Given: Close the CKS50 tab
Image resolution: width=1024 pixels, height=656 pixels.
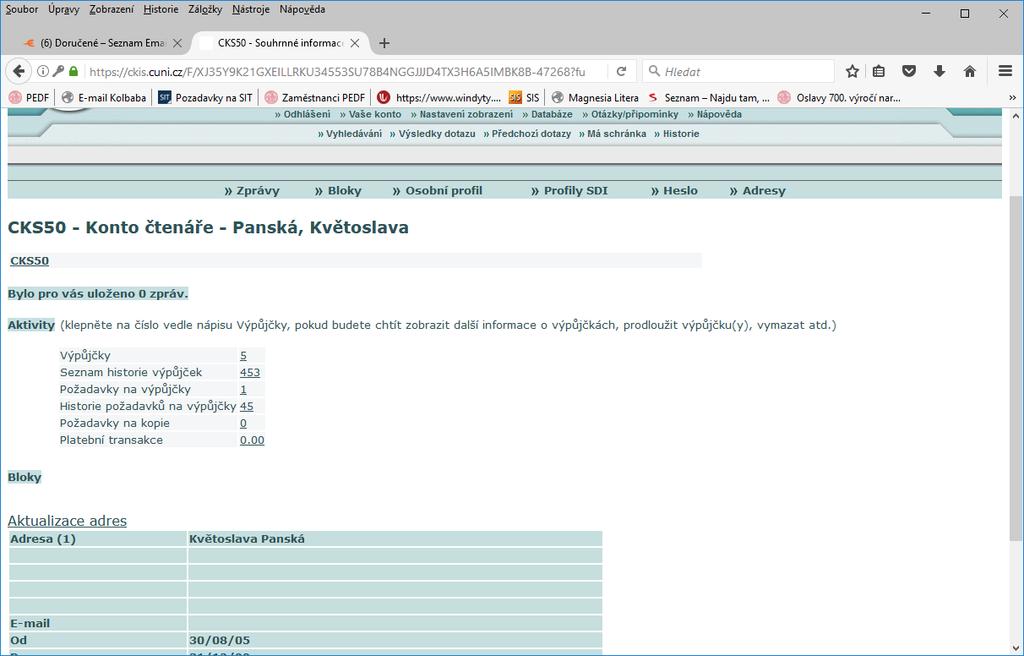Looking at the screenshot, I should click(x=355, y=43).
